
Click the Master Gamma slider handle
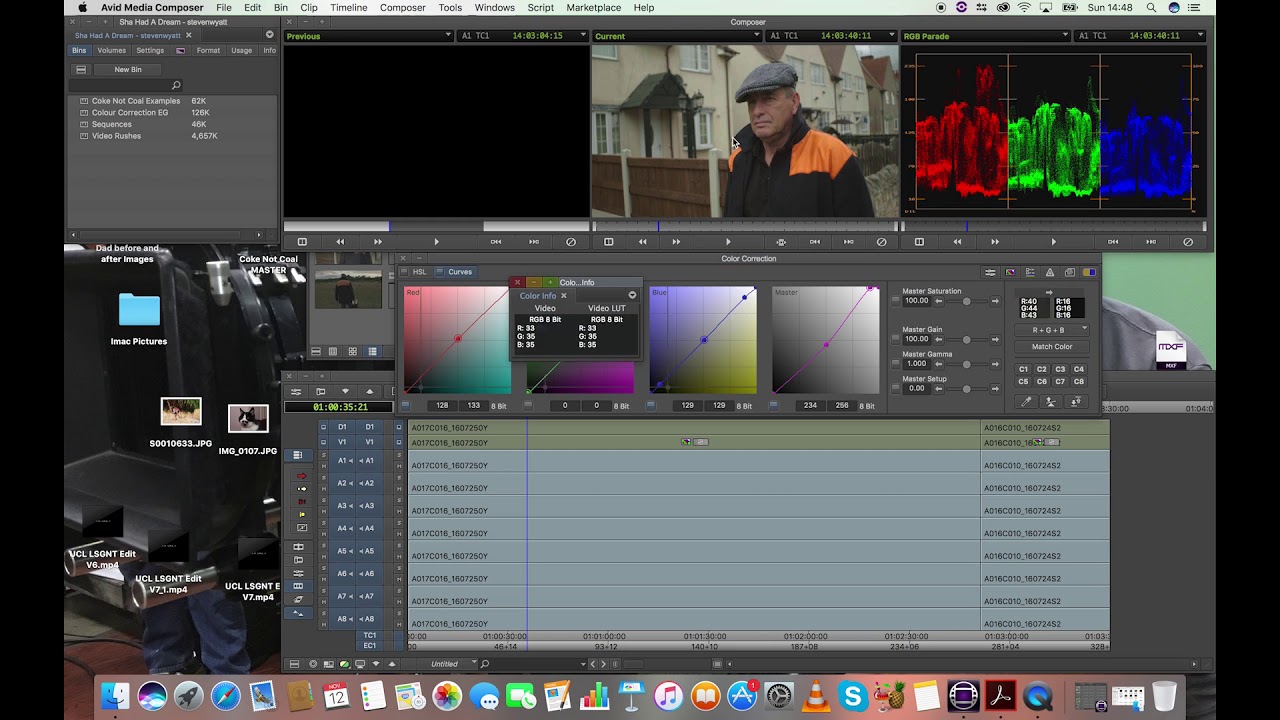(x=966, y=364)
